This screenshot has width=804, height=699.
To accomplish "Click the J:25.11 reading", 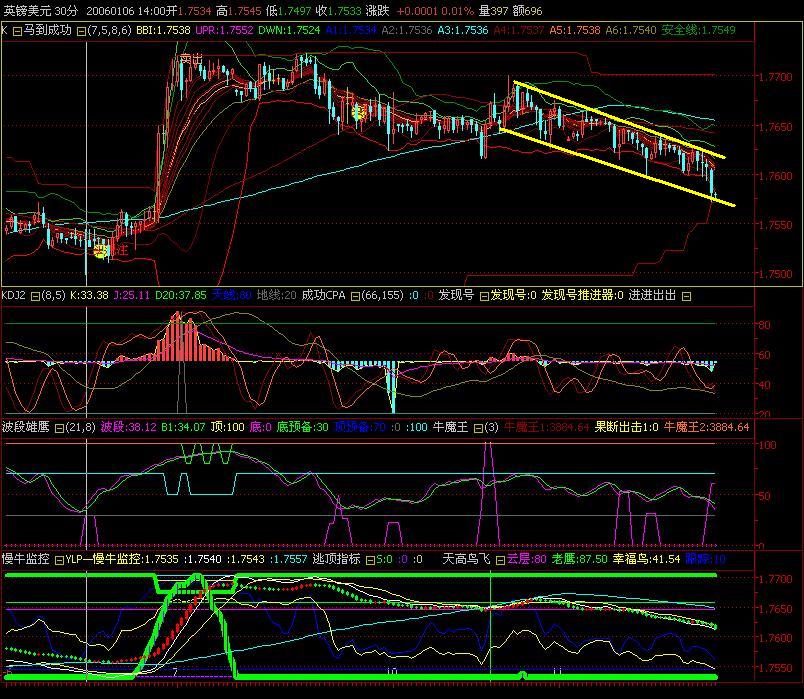I will (x=132, y=295).
